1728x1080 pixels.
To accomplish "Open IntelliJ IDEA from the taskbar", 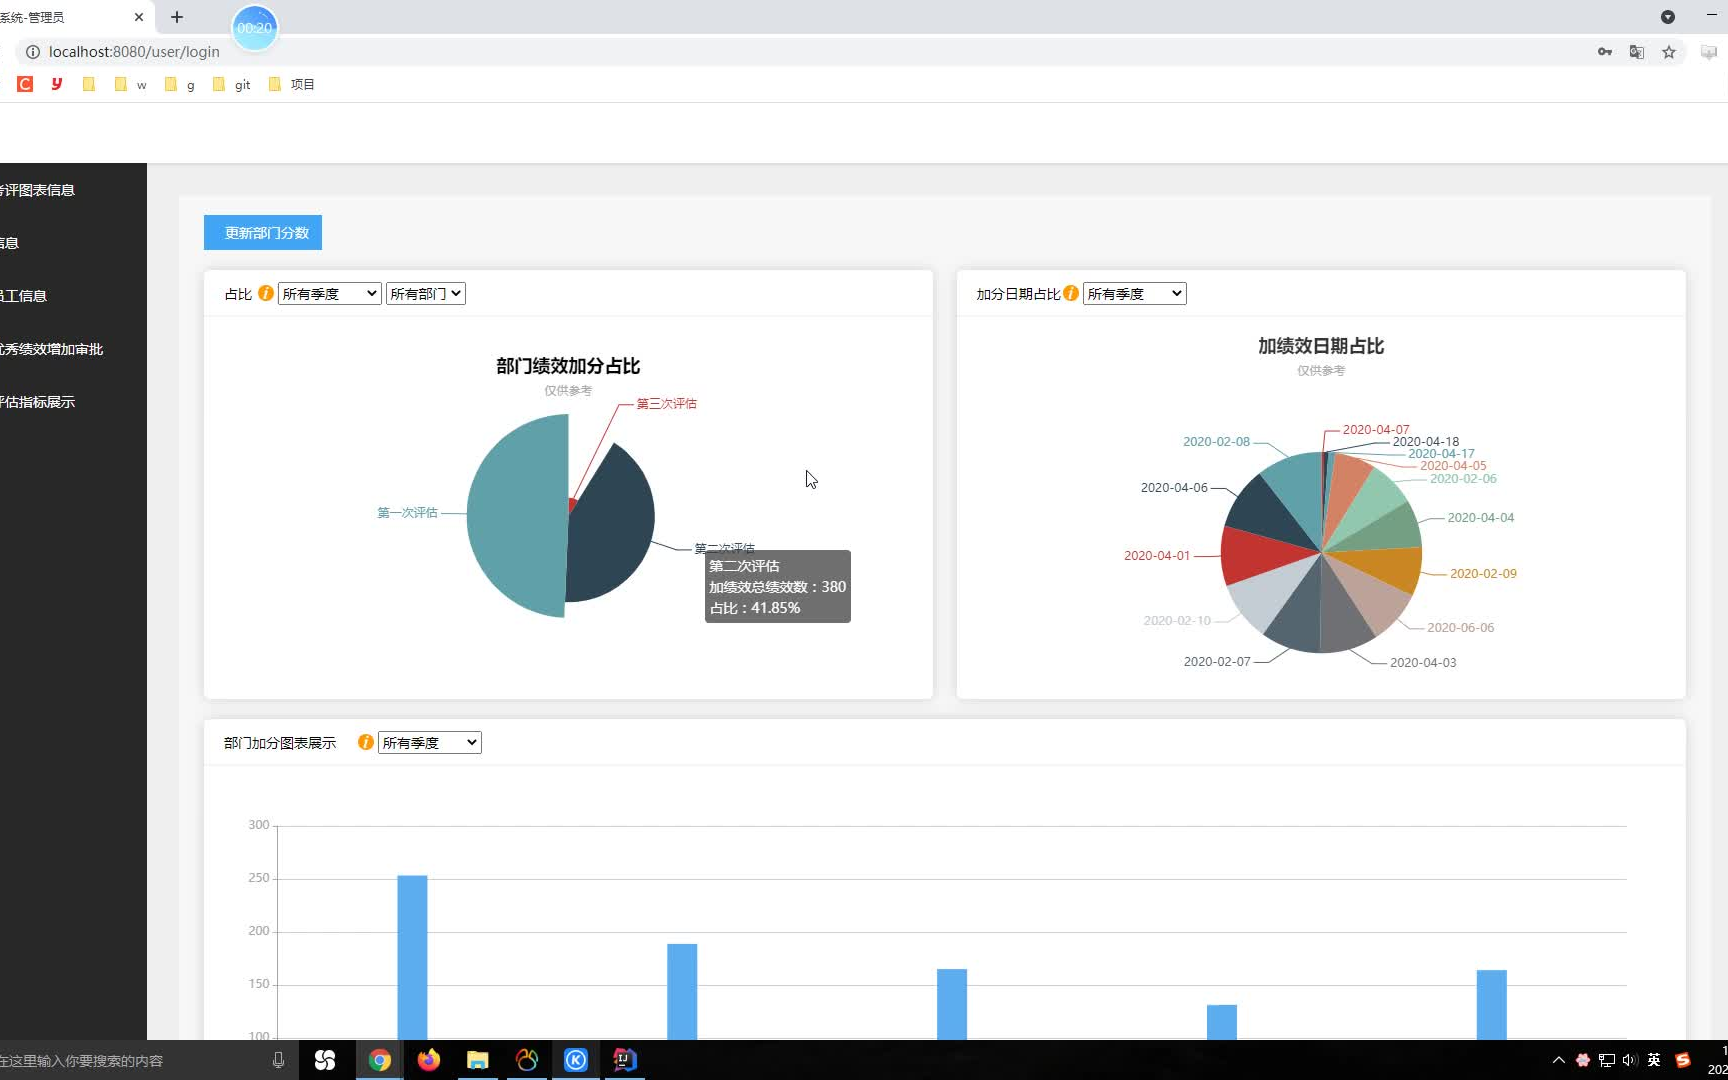I will click(x=625, y=1060).
